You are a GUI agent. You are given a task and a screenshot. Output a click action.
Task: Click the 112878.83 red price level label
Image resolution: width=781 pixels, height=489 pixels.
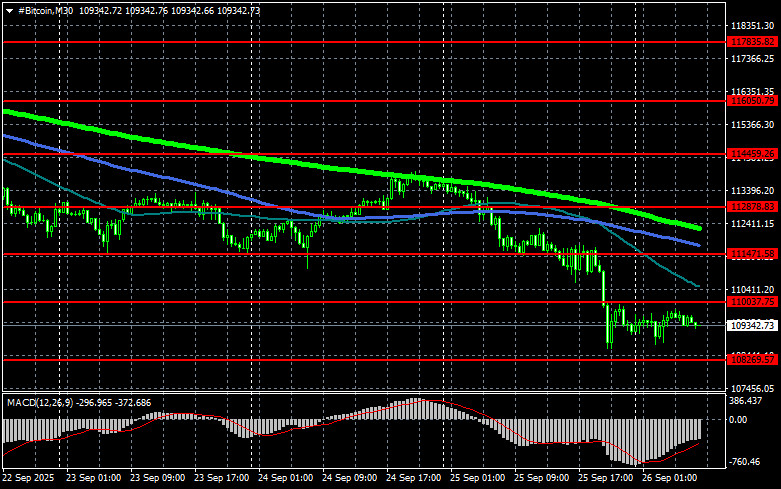[752, 207]
